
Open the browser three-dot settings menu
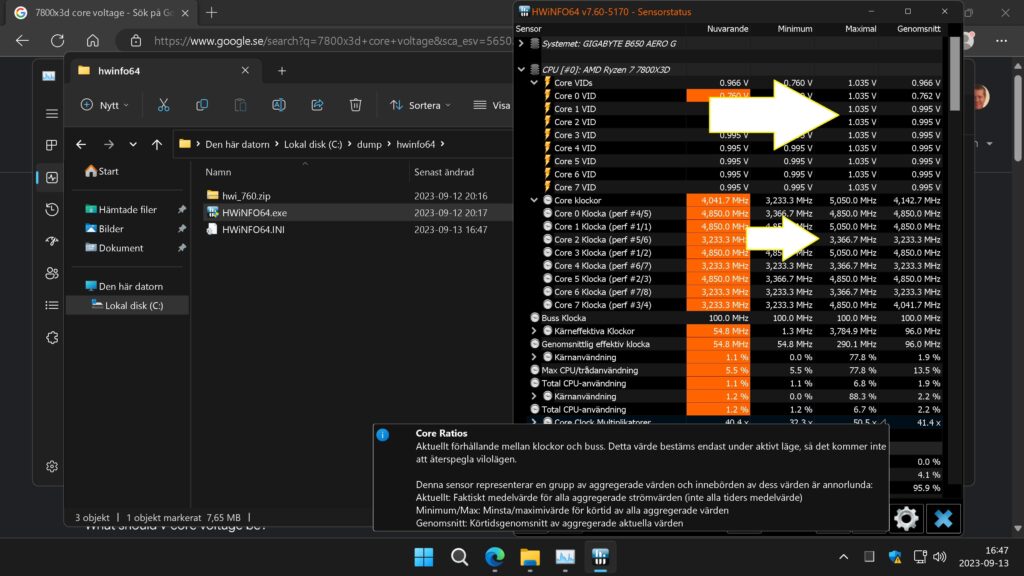pos(1001,40)
